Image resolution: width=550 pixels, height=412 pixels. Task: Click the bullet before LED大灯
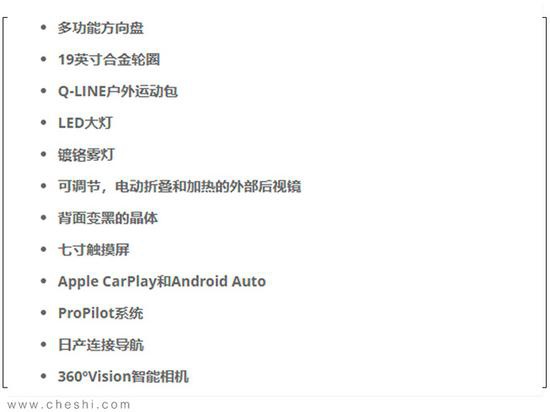(43, 122)
